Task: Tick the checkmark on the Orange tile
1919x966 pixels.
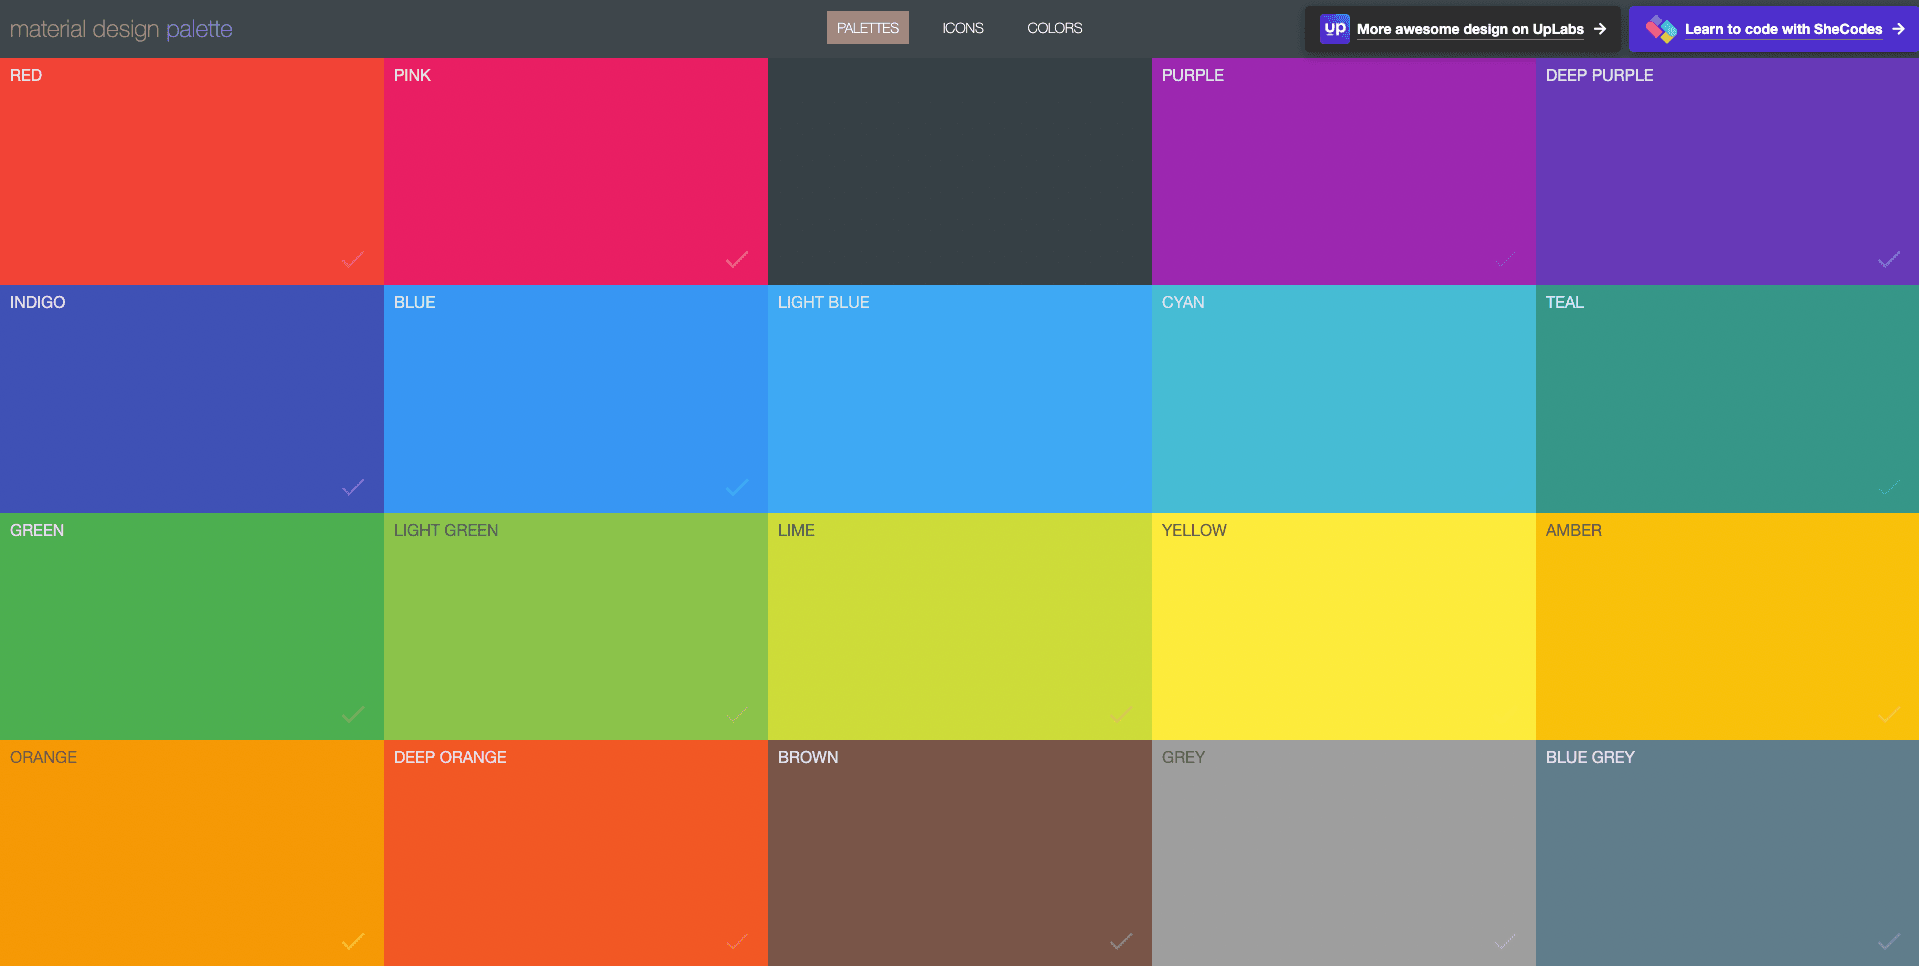Action: point(353,941)
